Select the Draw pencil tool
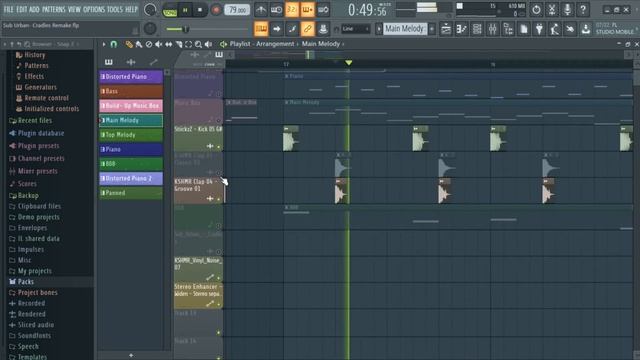 [x=129, y=44]
